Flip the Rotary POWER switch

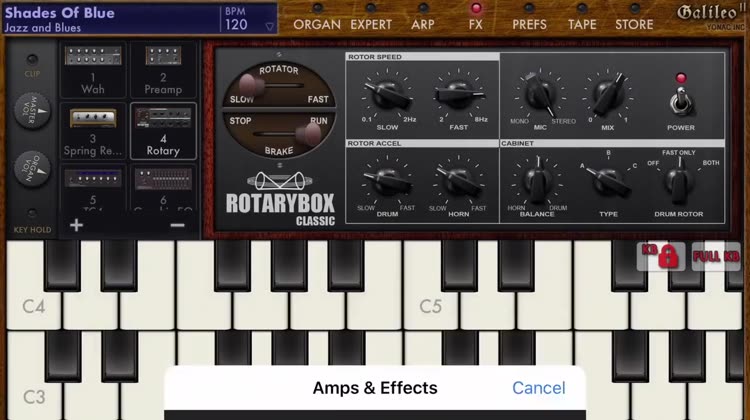click(x=681, y=102)
